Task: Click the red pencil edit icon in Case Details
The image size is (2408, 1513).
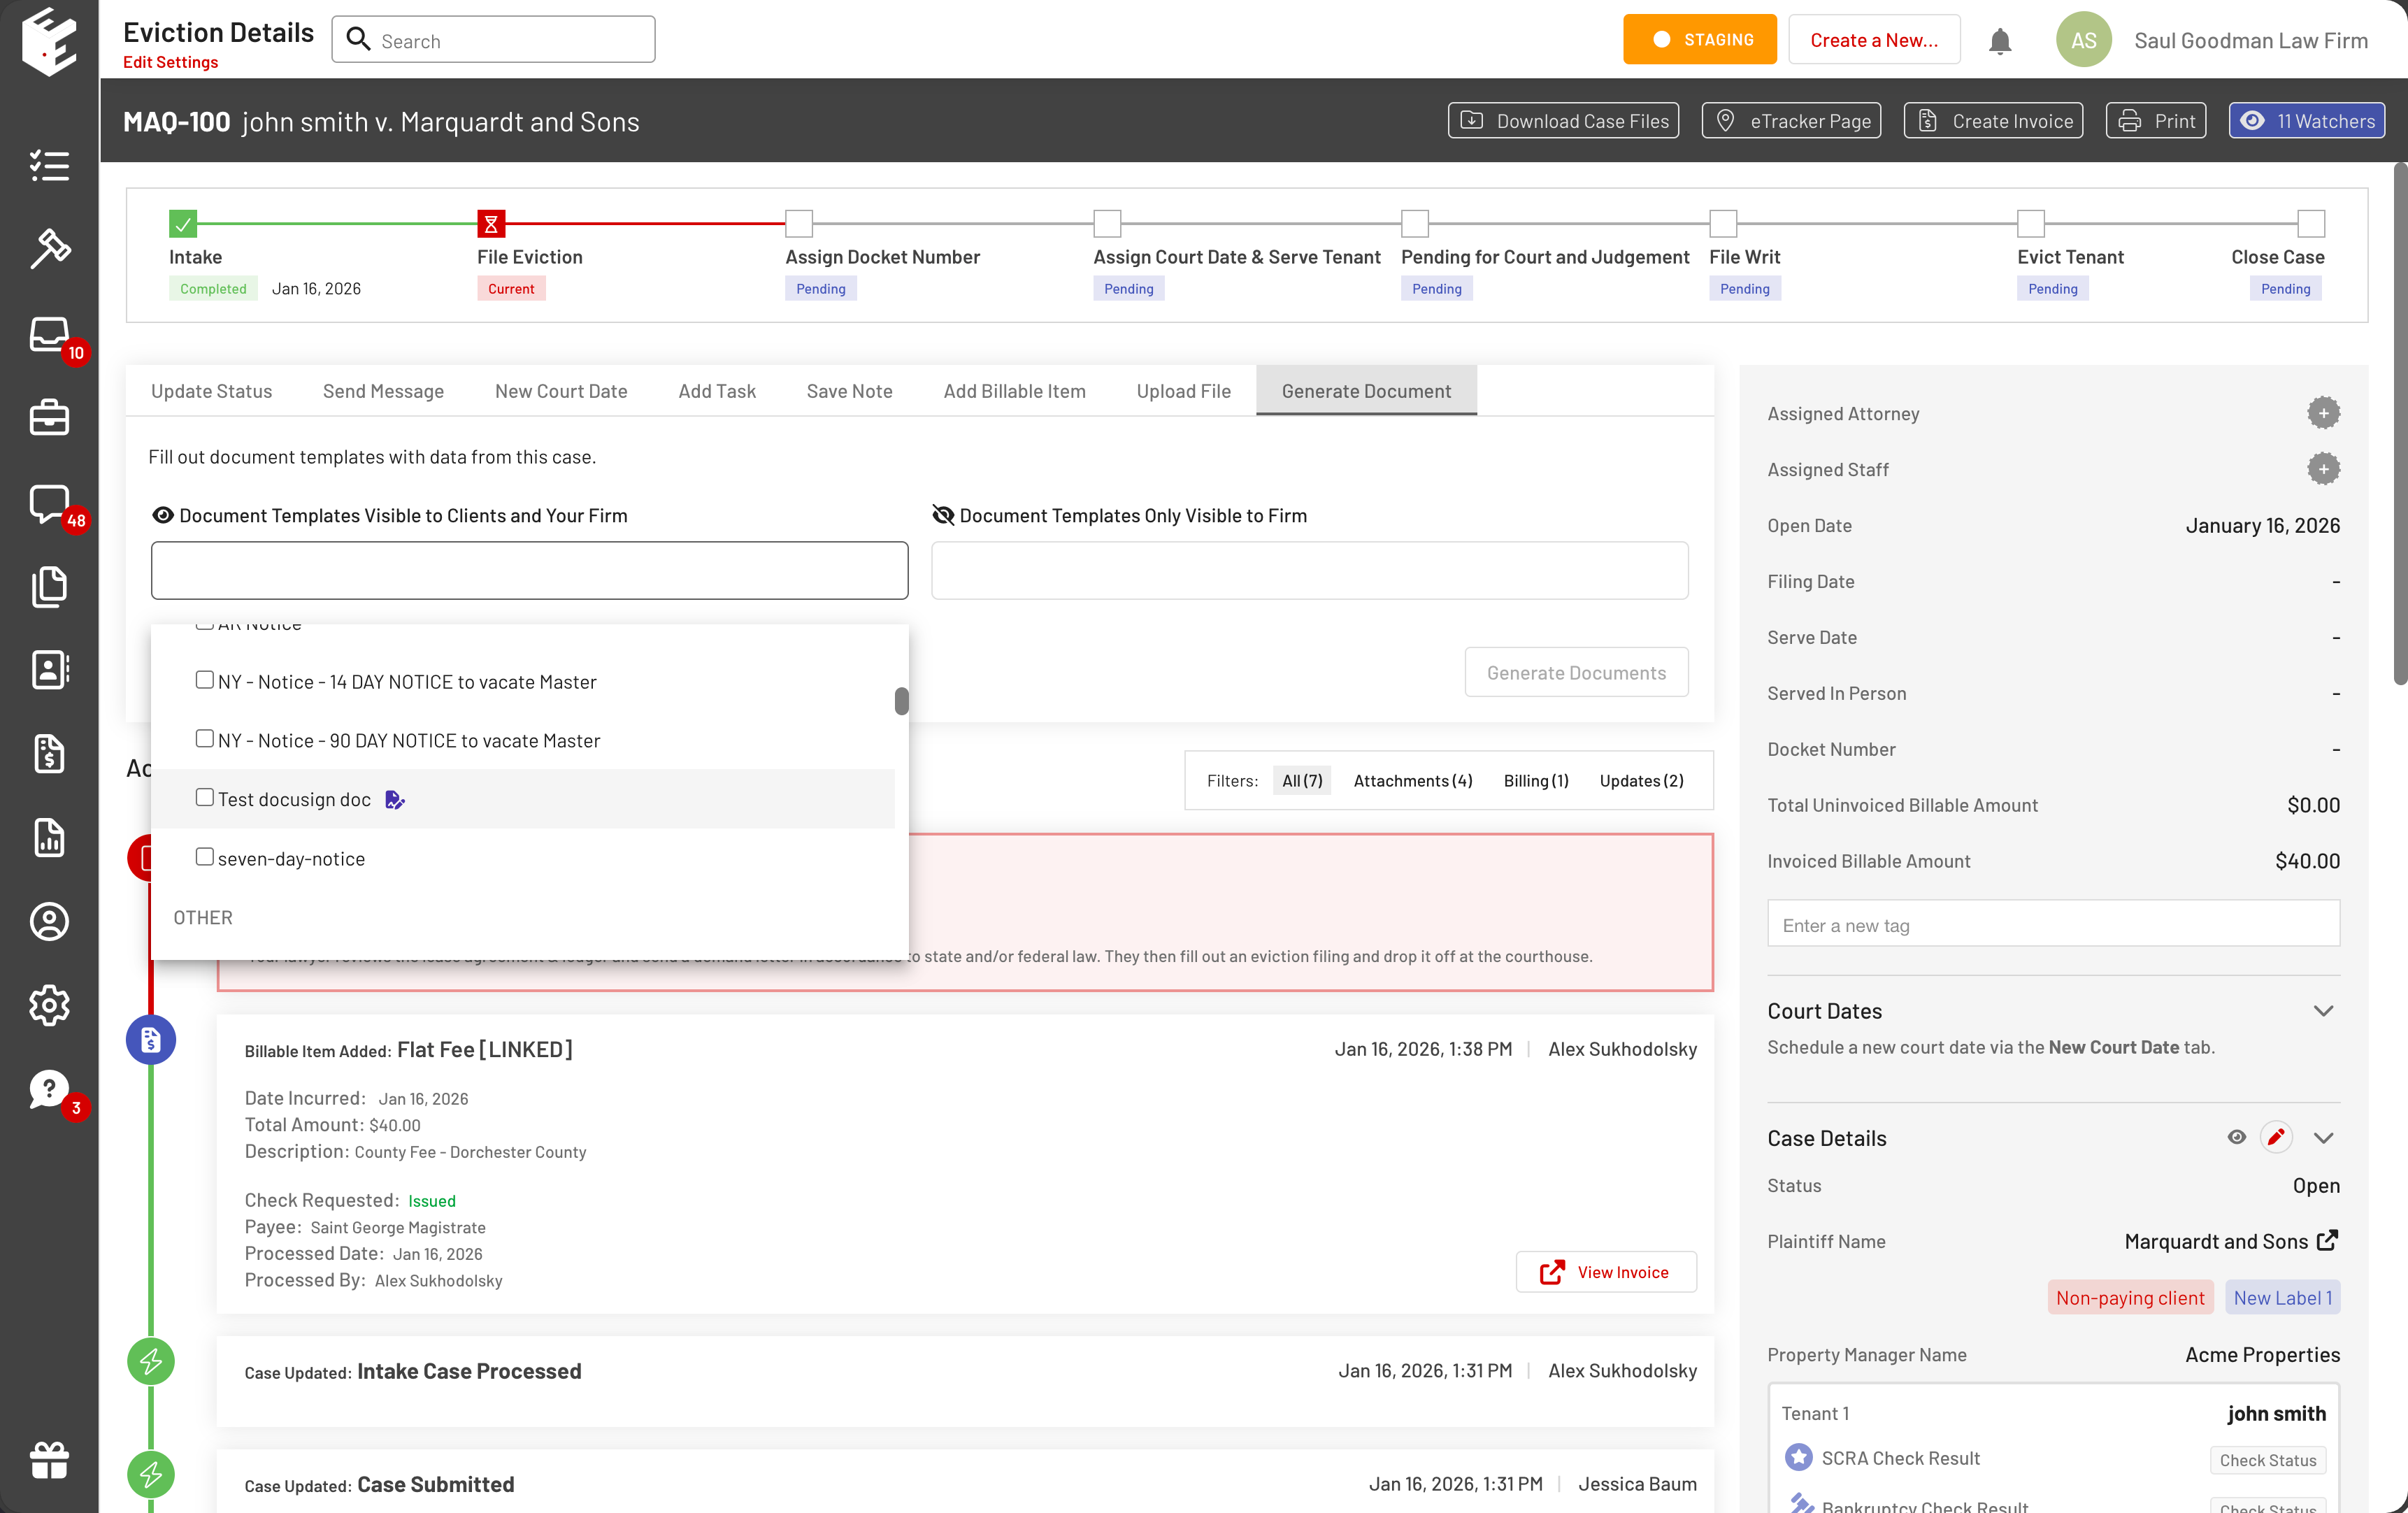Action: [2276, 1138]
